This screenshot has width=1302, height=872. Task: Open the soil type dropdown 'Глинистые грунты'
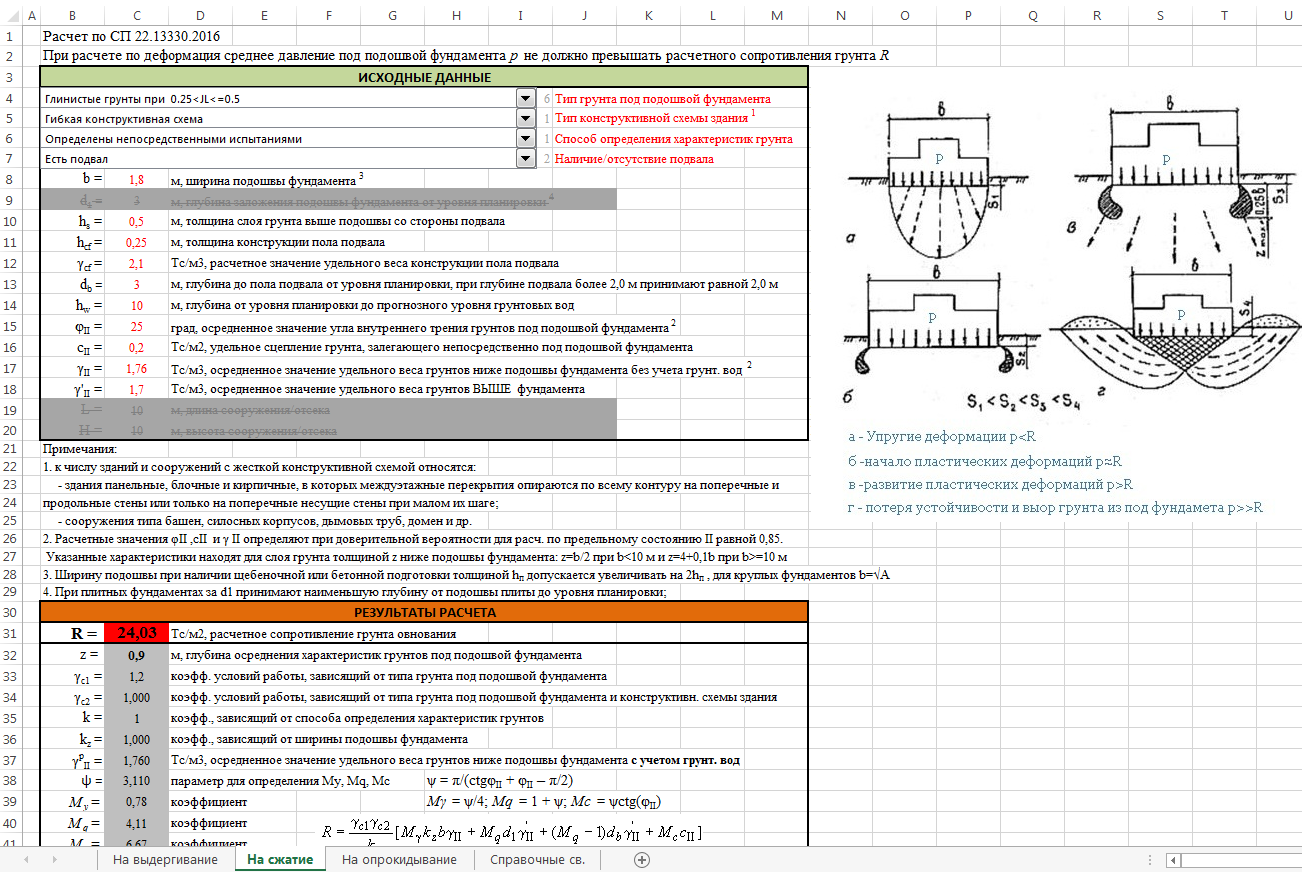point(526,99)
